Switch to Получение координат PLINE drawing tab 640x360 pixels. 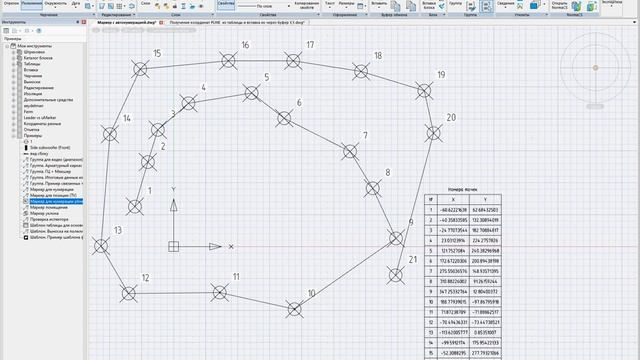(237, 22)
